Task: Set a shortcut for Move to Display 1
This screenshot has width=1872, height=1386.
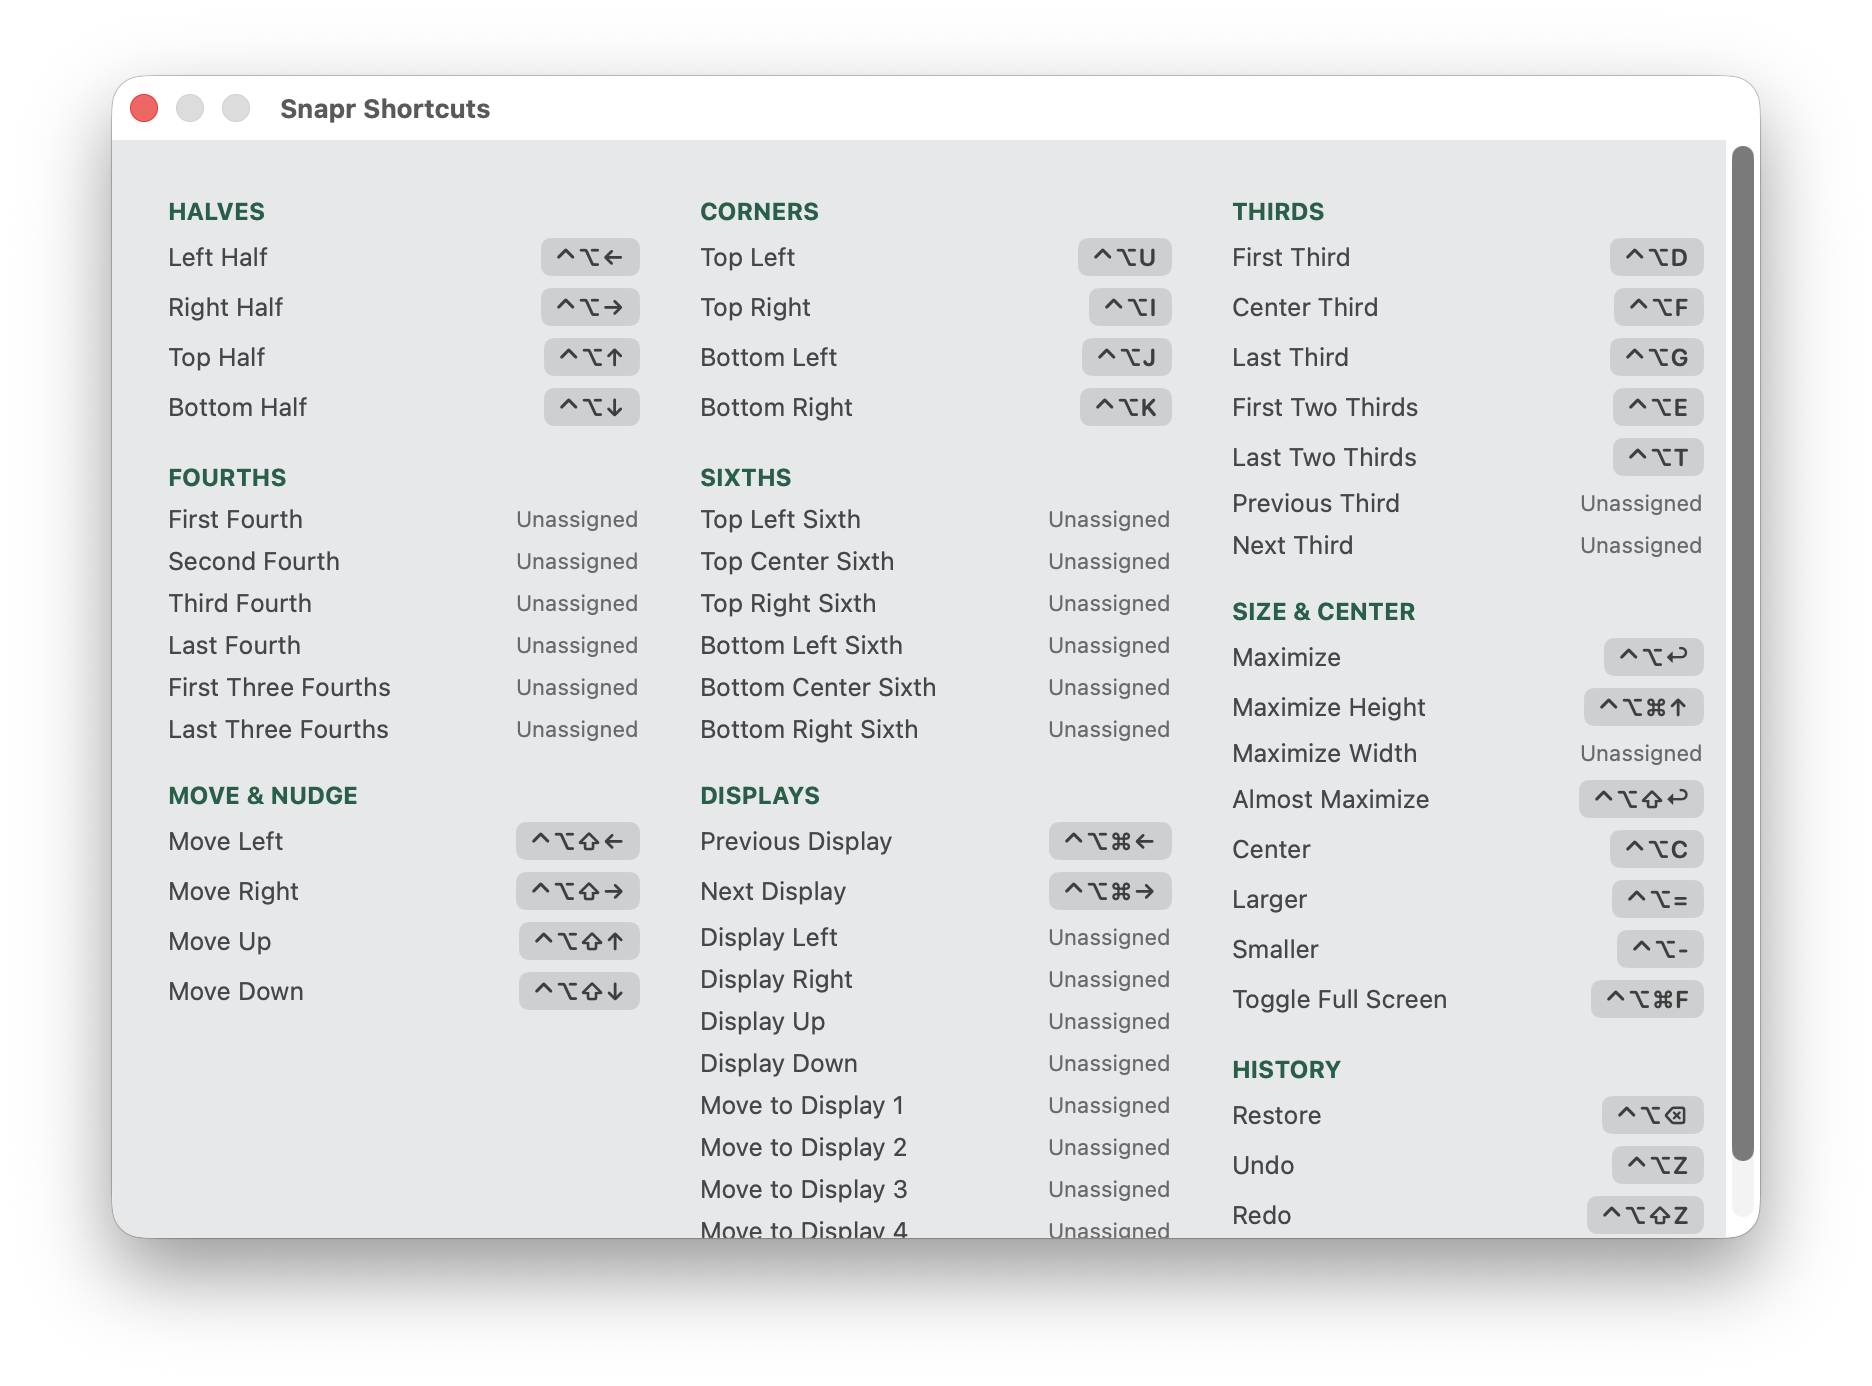Action: point(1109,1105)
